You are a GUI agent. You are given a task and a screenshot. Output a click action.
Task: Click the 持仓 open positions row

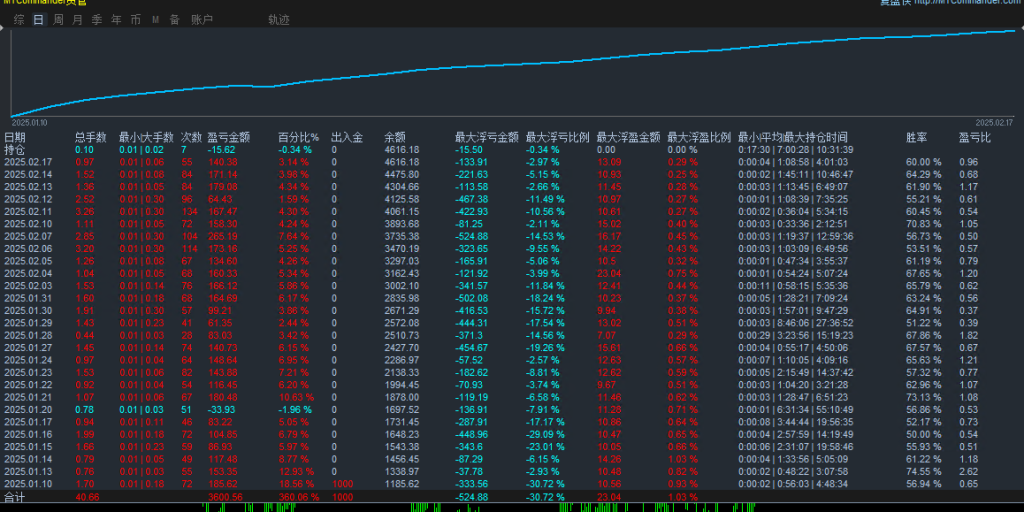(16, 149)
